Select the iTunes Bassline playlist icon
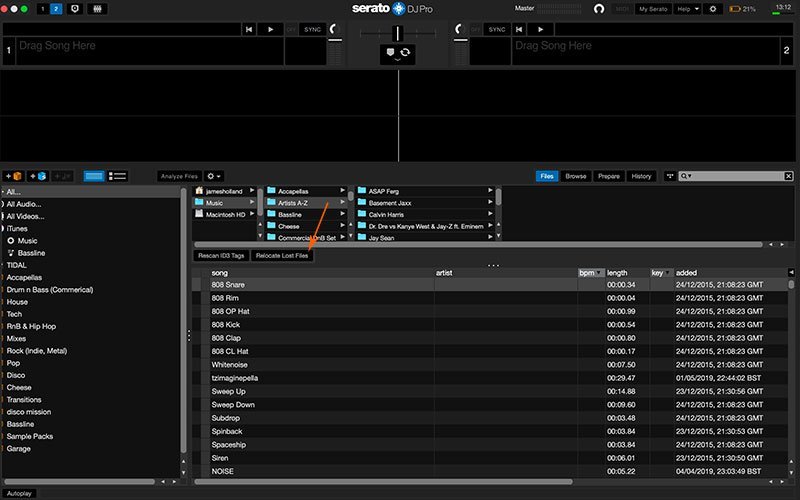Viewport: 800px width, 500px height. 11,253
